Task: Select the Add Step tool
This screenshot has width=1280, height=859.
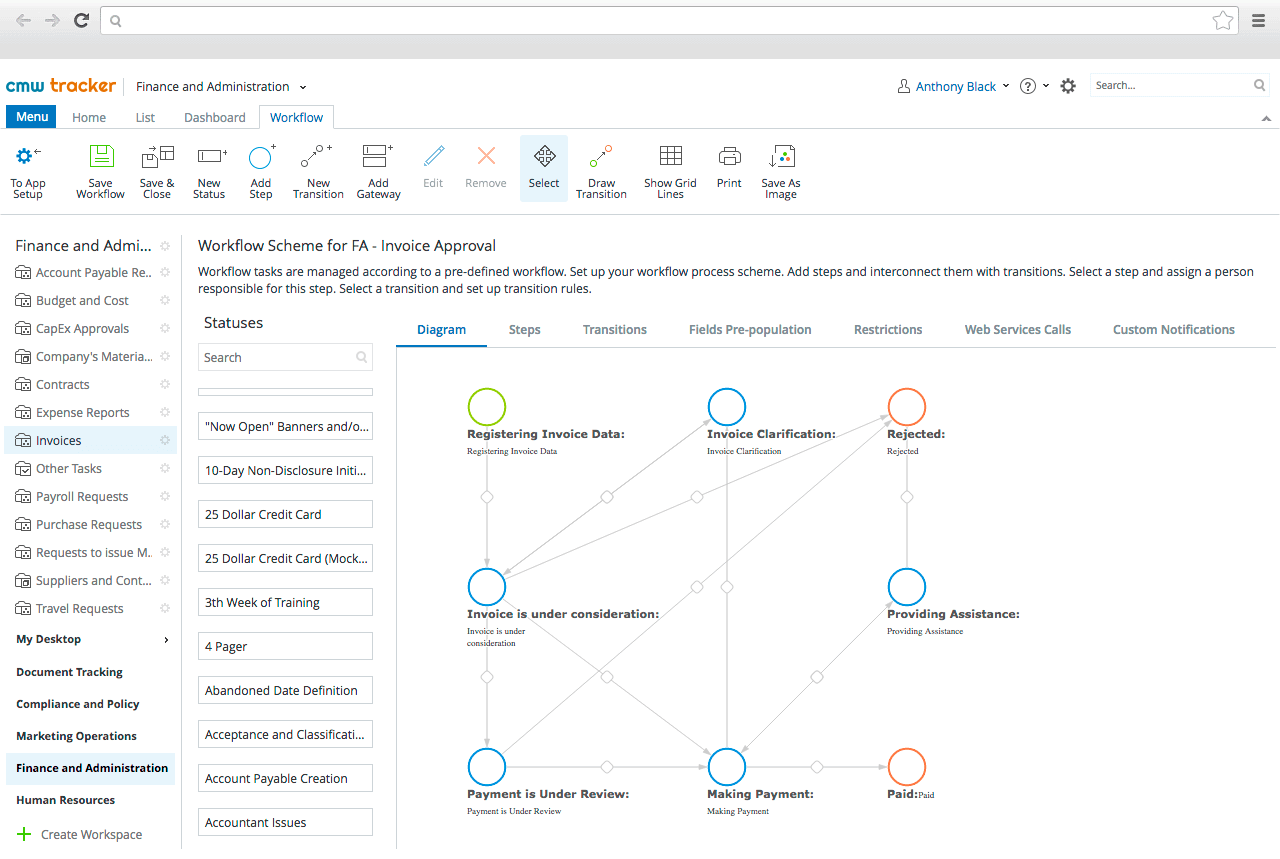Action: click(260, 170)
